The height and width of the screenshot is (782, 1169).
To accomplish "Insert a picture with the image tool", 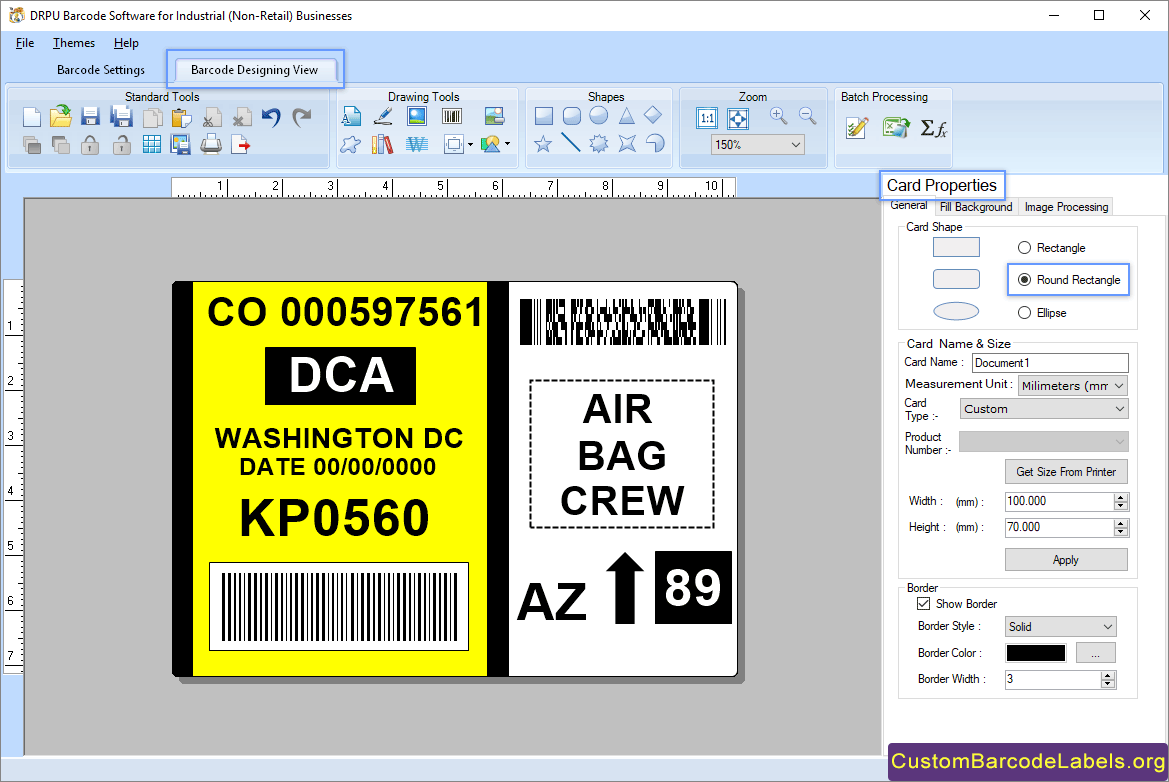I will pyautogui.click(x=417, y=116).
